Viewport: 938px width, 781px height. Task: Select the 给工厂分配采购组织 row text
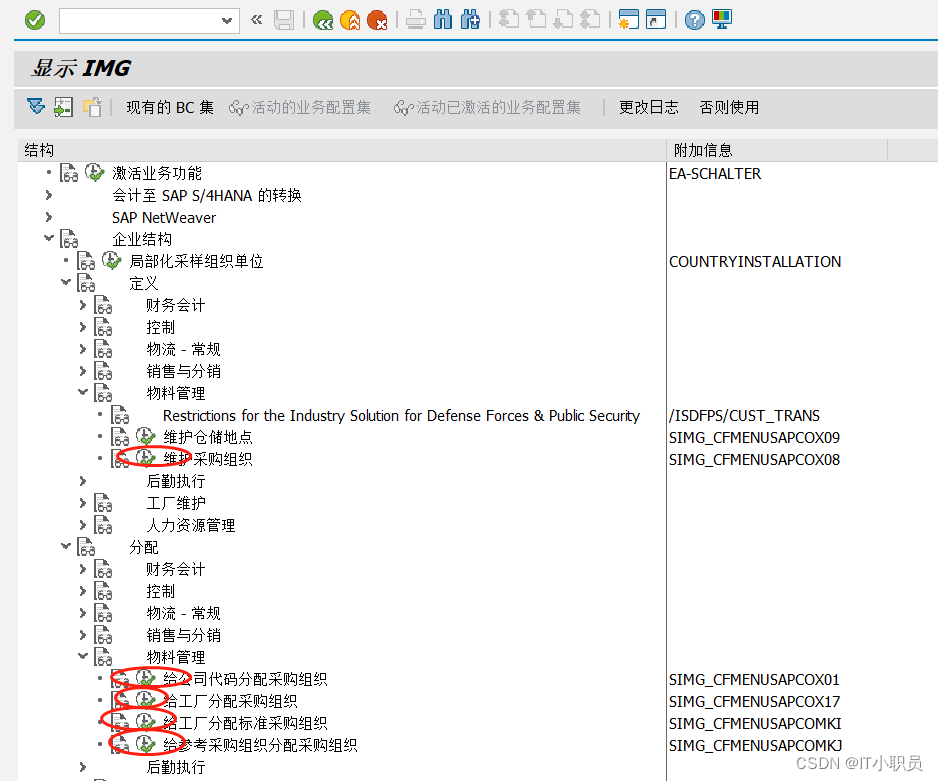tap(230, 701)
